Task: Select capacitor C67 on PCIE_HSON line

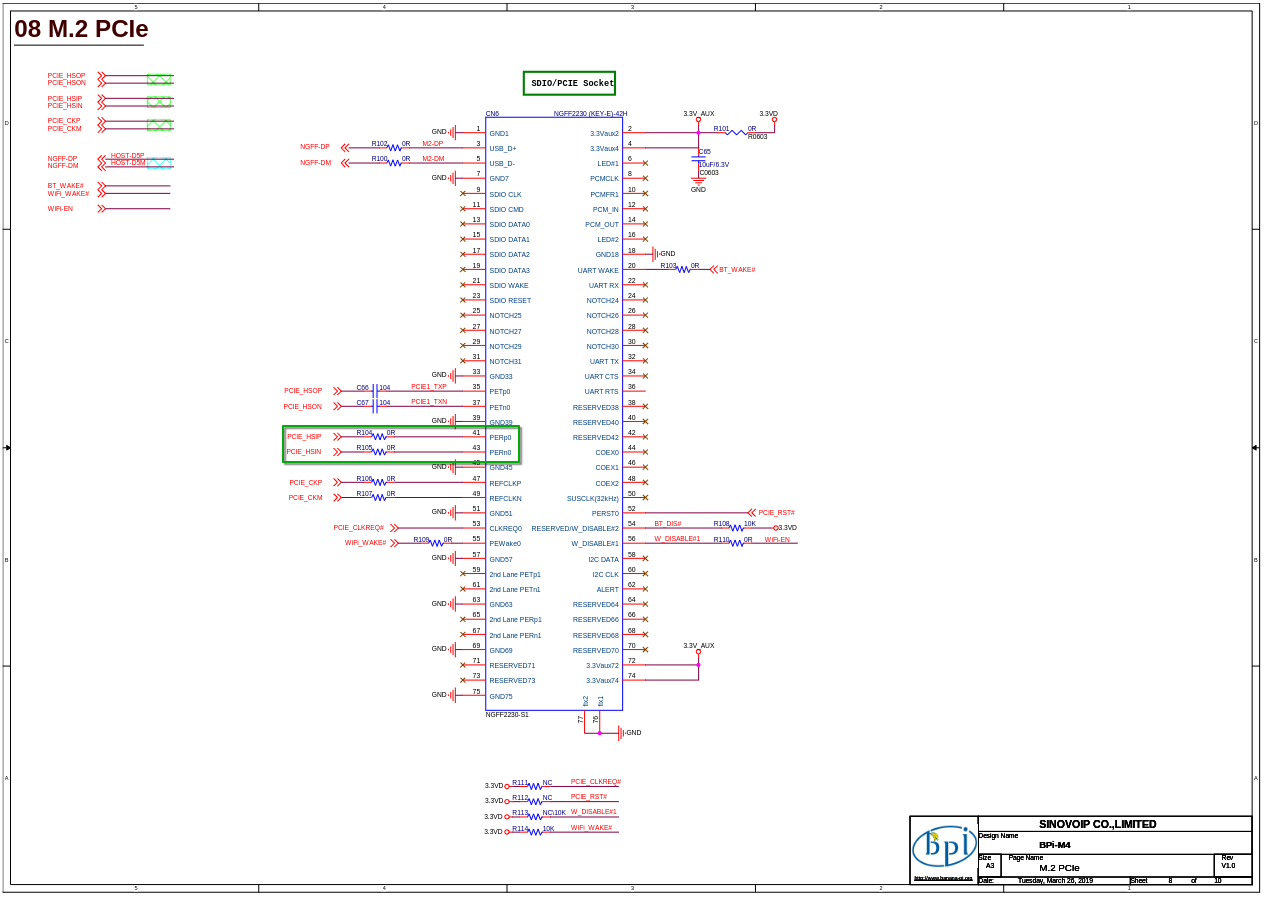Action: (x=373, y=404)
